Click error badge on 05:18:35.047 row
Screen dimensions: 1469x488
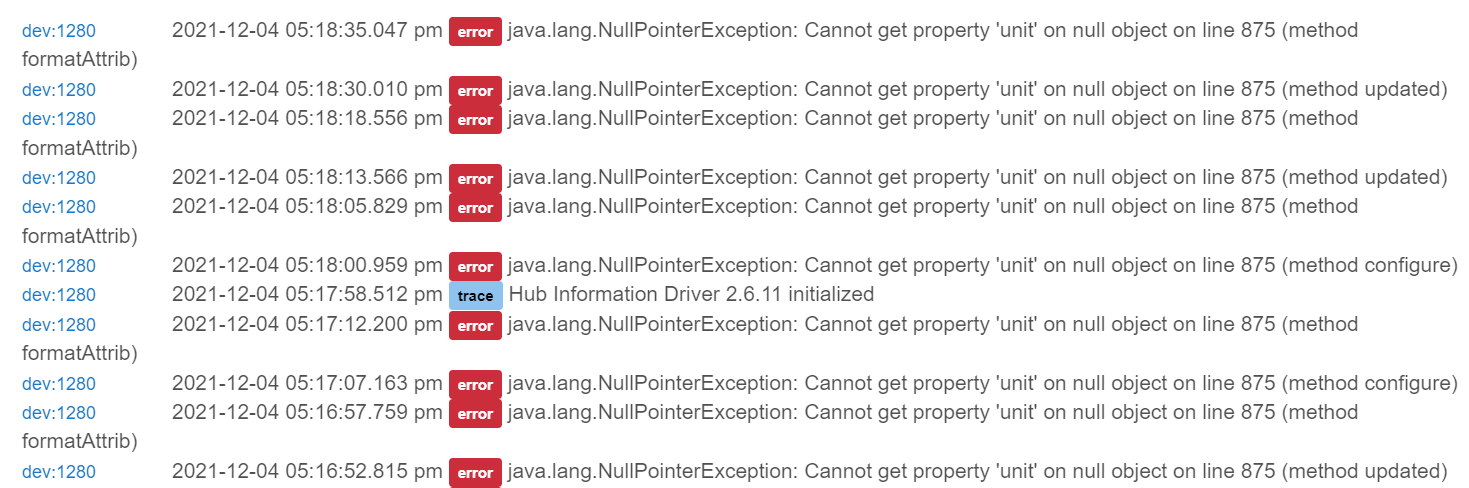click(x=475, y=32)
